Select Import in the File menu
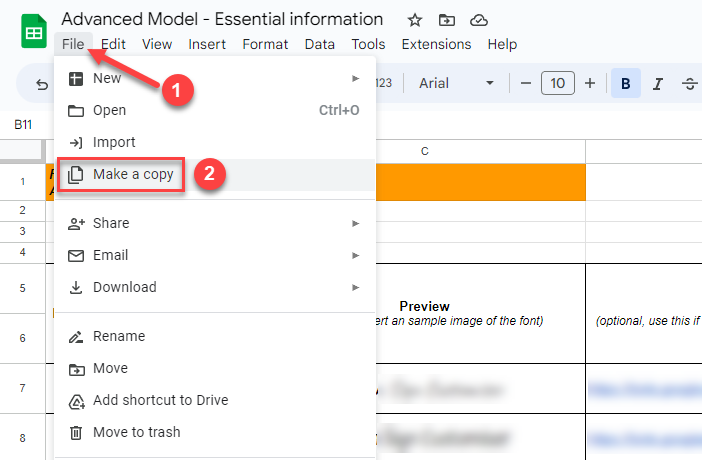This screenshot has width=702, height=460. pos(114,142)
